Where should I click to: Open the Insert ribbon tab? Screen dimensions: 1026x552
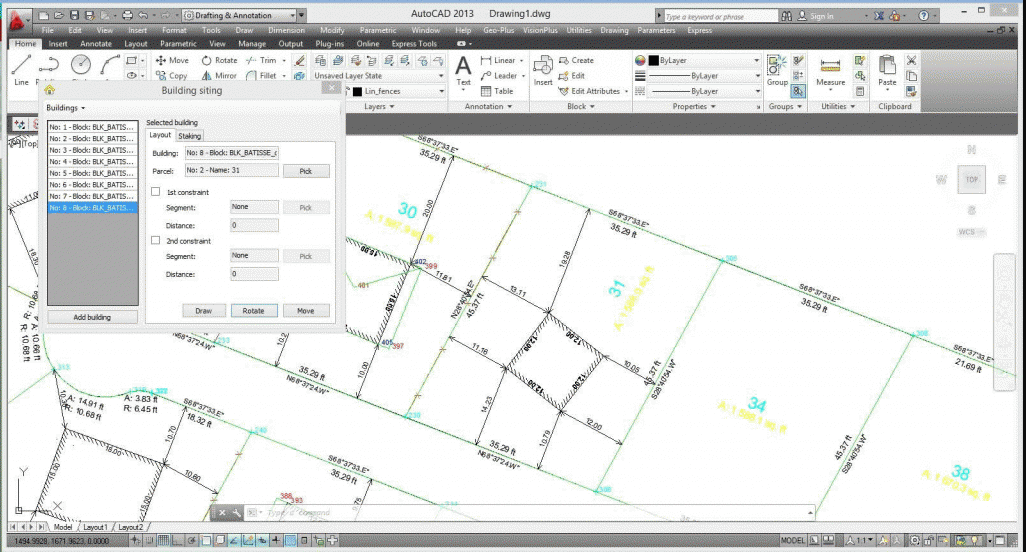tap(58, 44)
